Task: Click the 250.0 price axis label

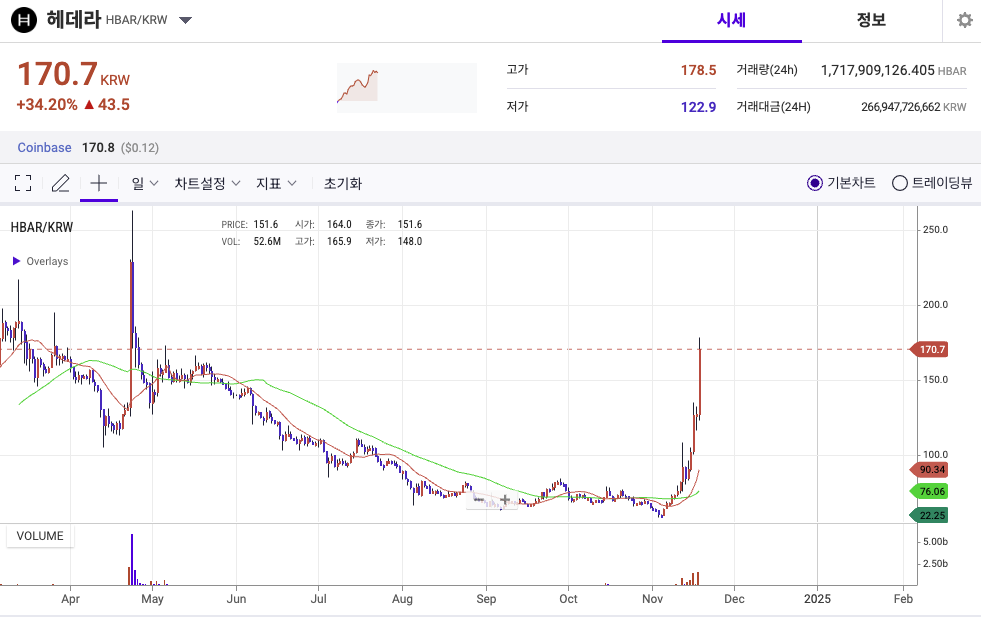Action: (935, 230)
